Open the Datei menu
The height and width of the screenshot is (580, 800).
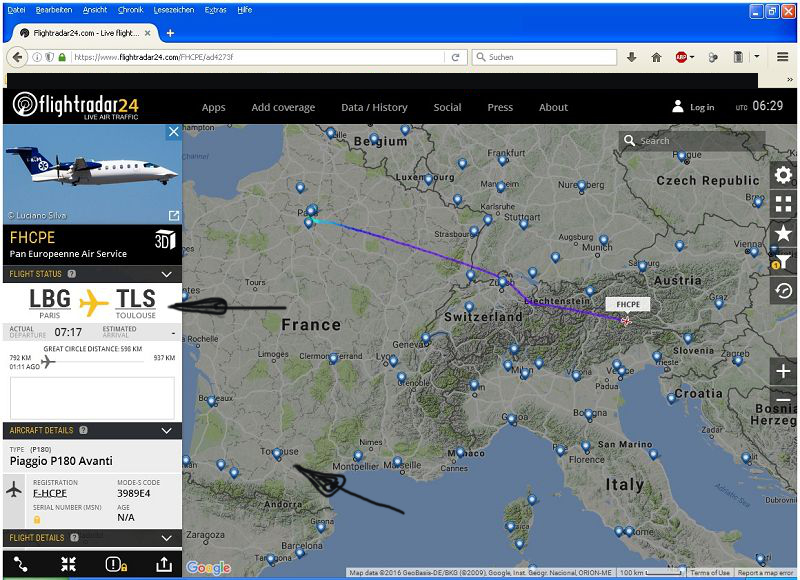pyautogui.click(x=16, y=10)
